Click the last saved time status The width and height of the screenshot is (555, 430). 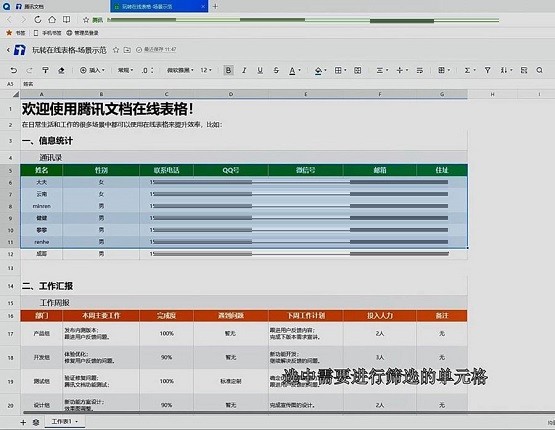(156, 50)
